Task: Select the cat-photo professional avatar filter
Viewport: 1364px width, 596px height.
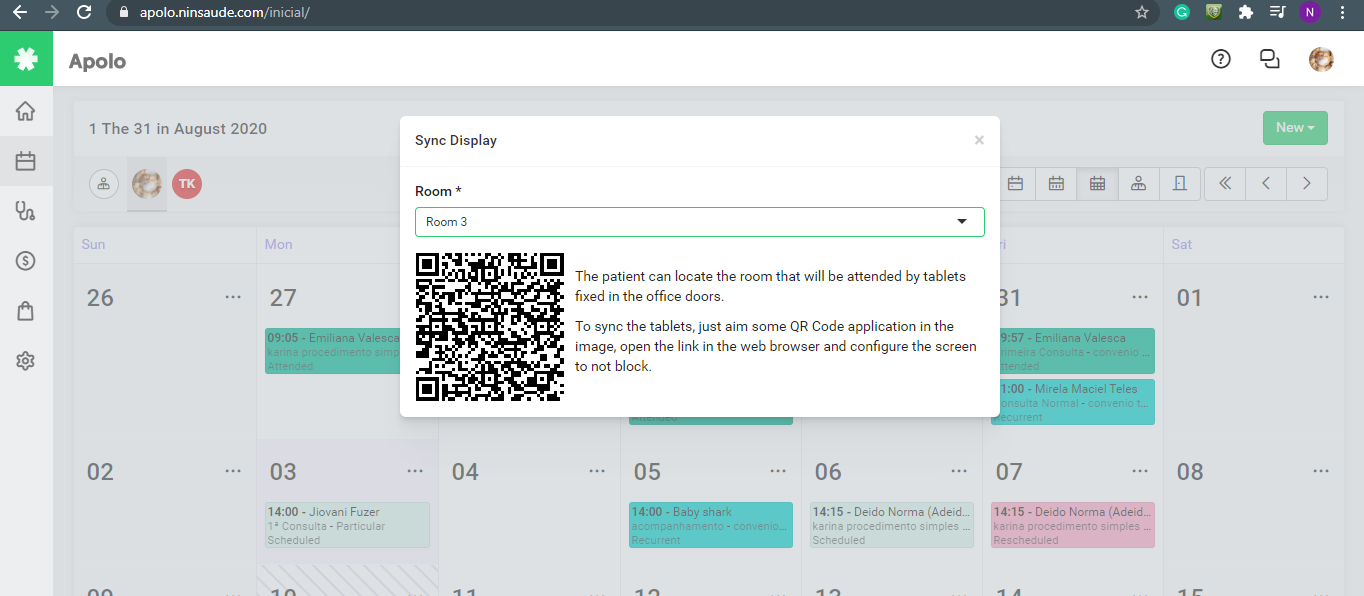Action: [x=147, y=184]
